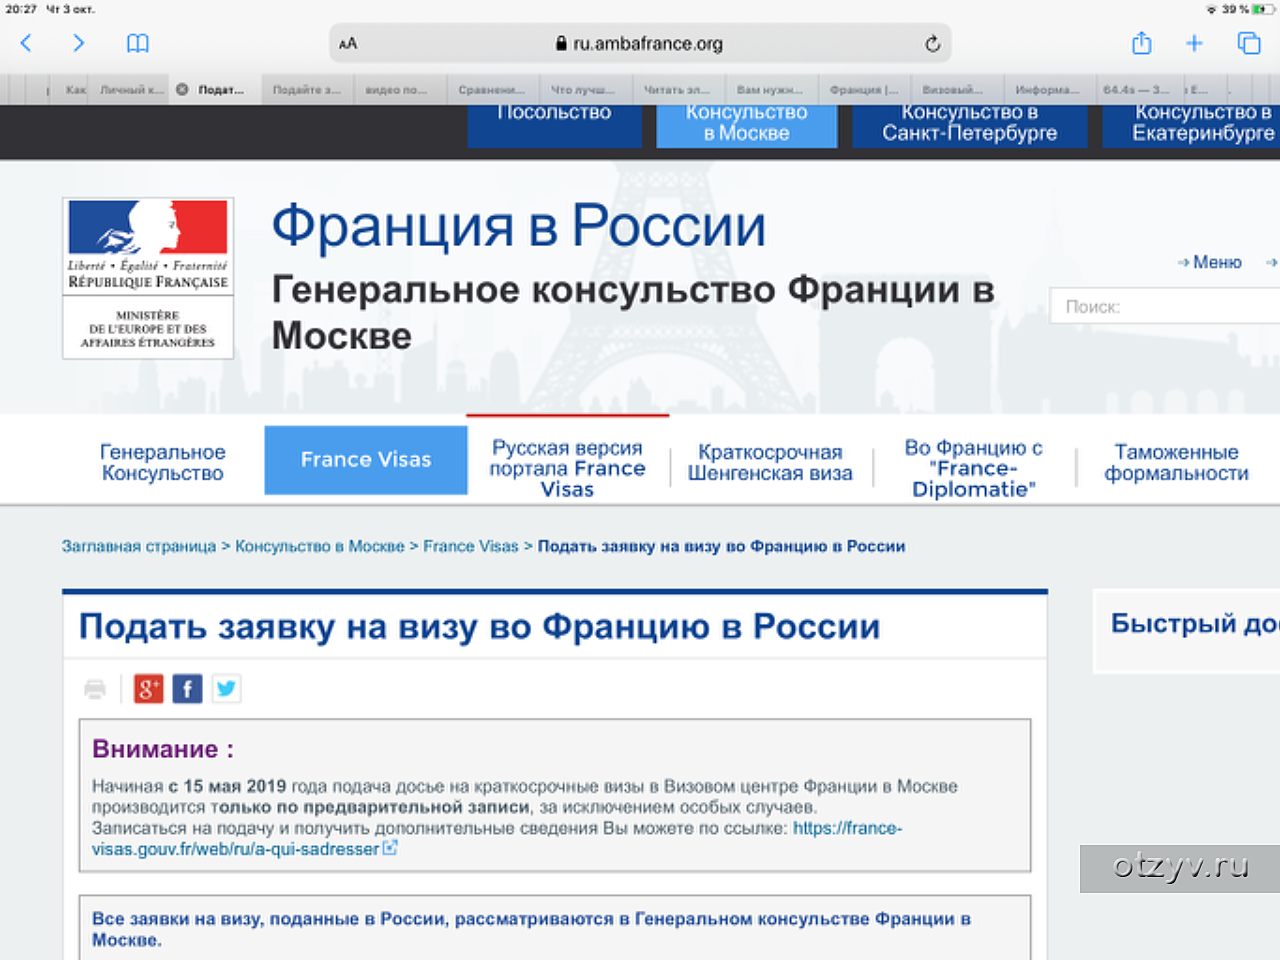
Task: Click the 20:27 clock in status bar
Action: pos(21,9)
